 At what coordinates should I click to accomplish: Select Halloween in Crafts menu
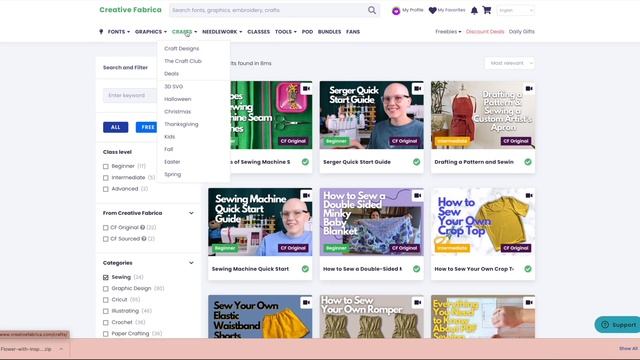pyautogui.click(x=178, y=99)
